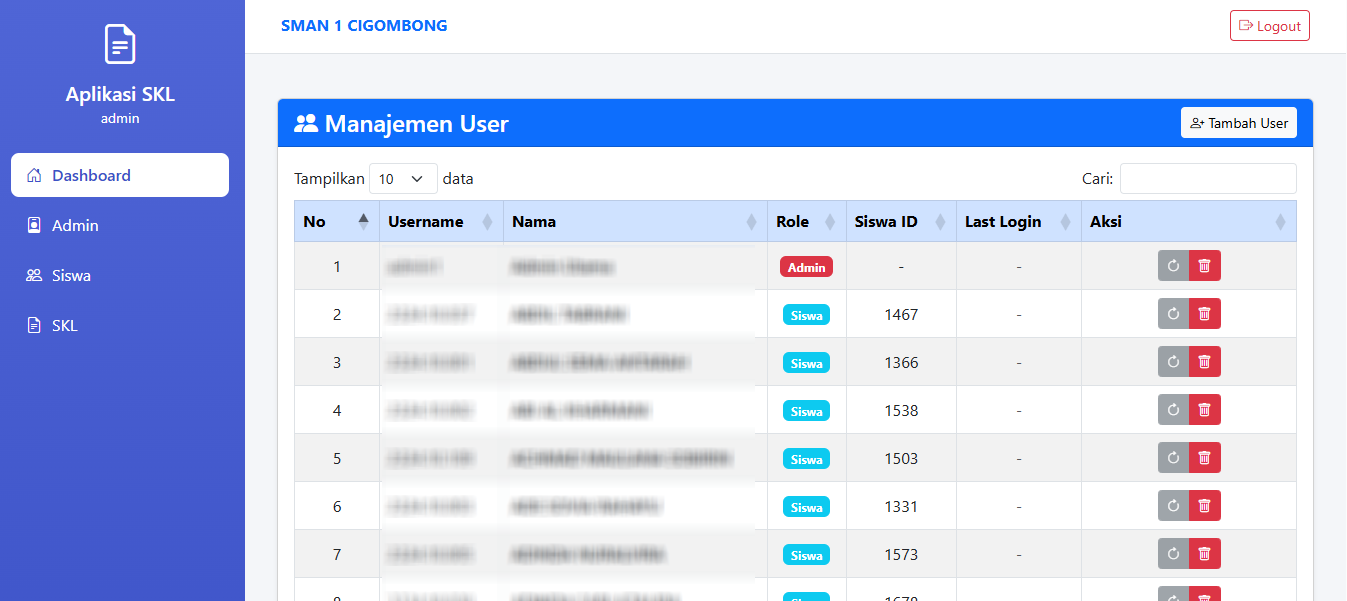Delete user with Siswa ID 1331
The height and width of the screenshot is (601, 1347).
[x=1205, y=506]
